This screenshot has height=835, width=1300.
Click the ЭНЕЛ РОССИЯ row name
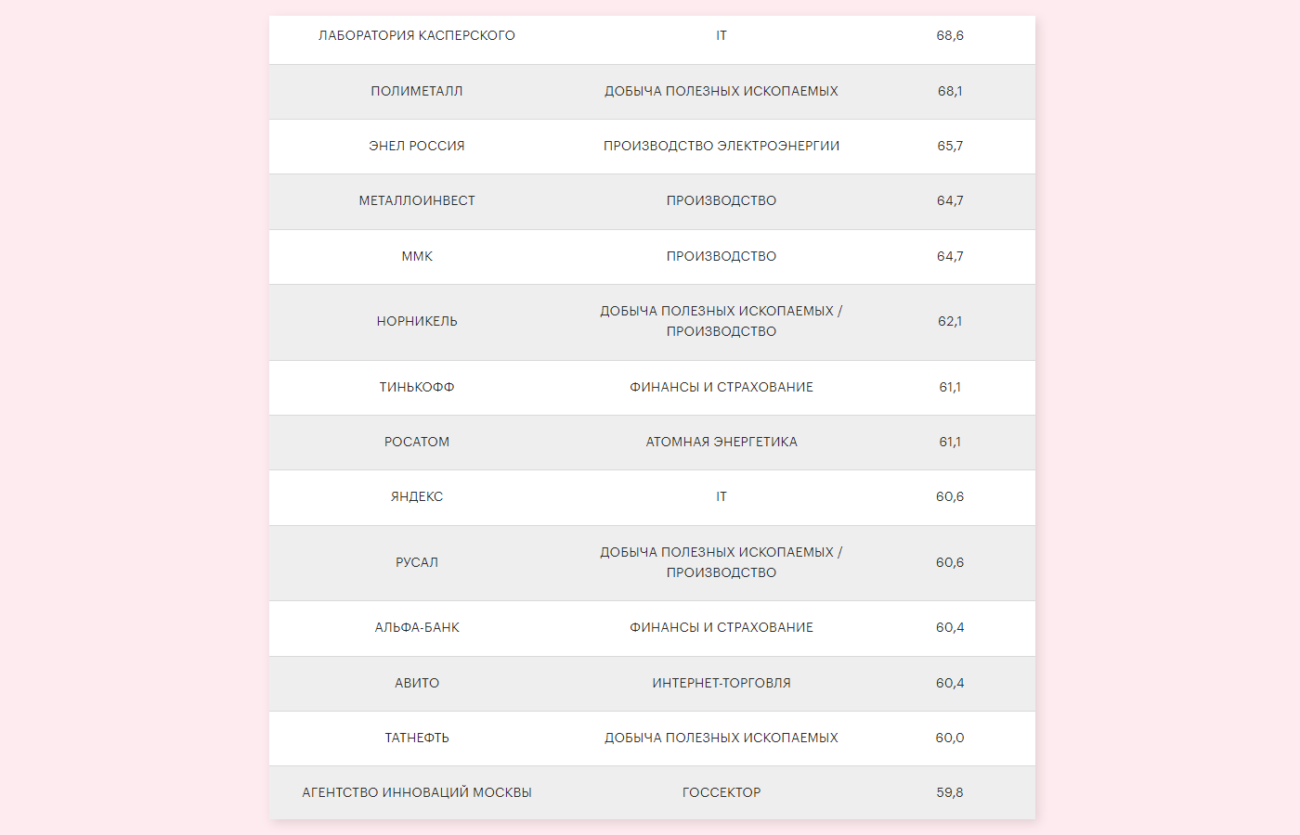(416, 146)
